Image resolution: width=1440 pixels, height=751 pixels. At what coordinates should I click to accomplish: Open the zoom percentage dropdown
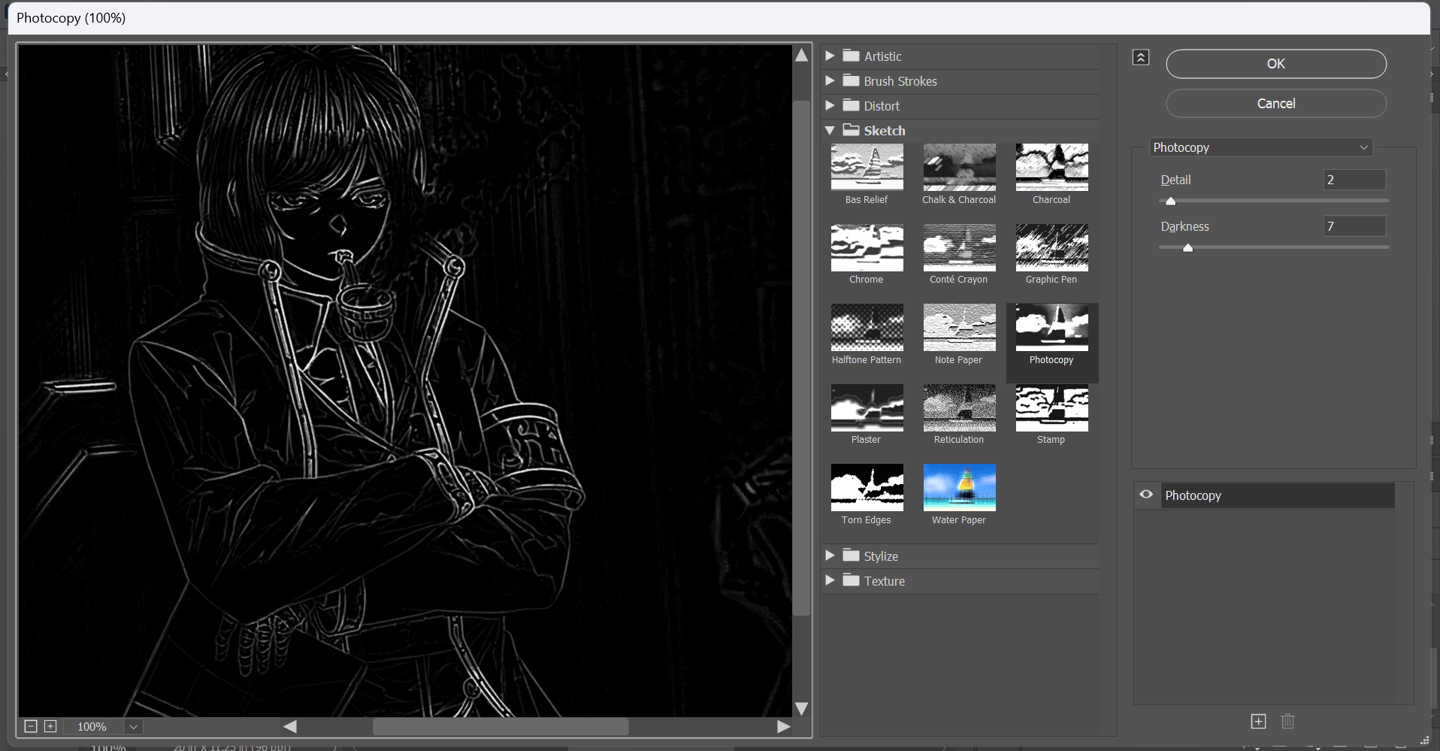coord(133,727)
